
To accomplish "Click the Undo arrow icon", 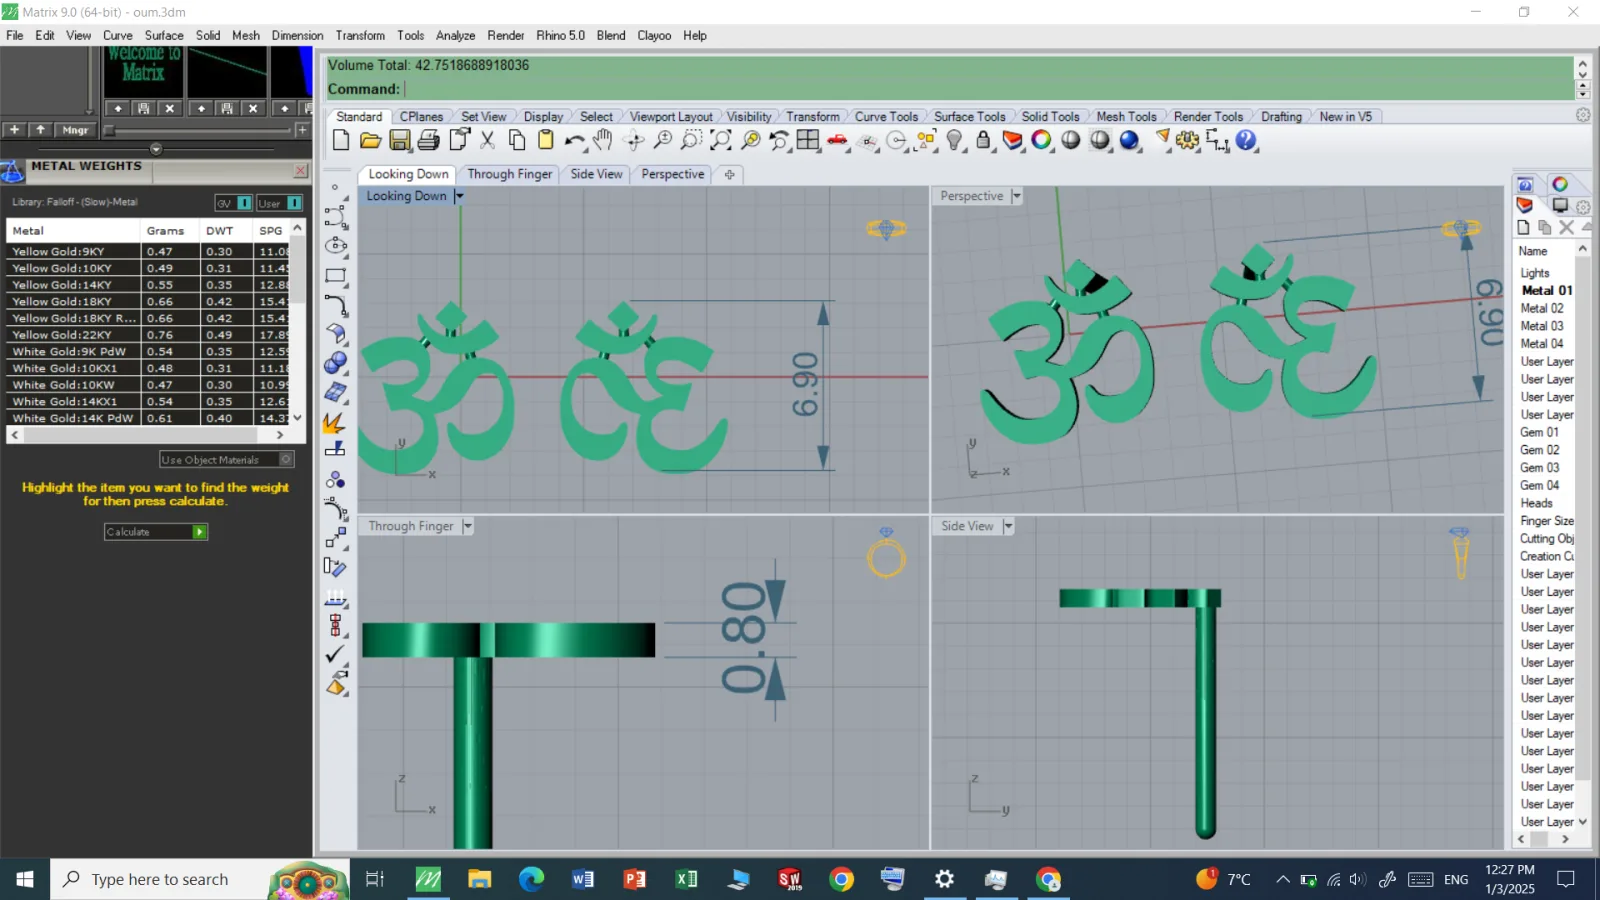I will coord(574,140).
